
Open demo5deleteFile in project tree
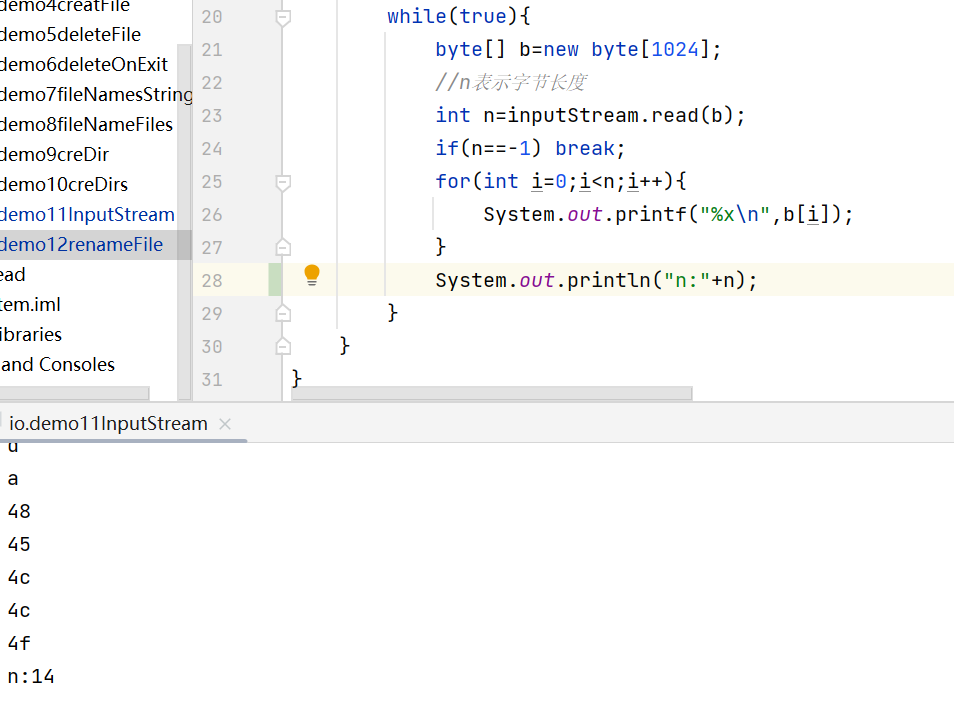tap(70, 35)
